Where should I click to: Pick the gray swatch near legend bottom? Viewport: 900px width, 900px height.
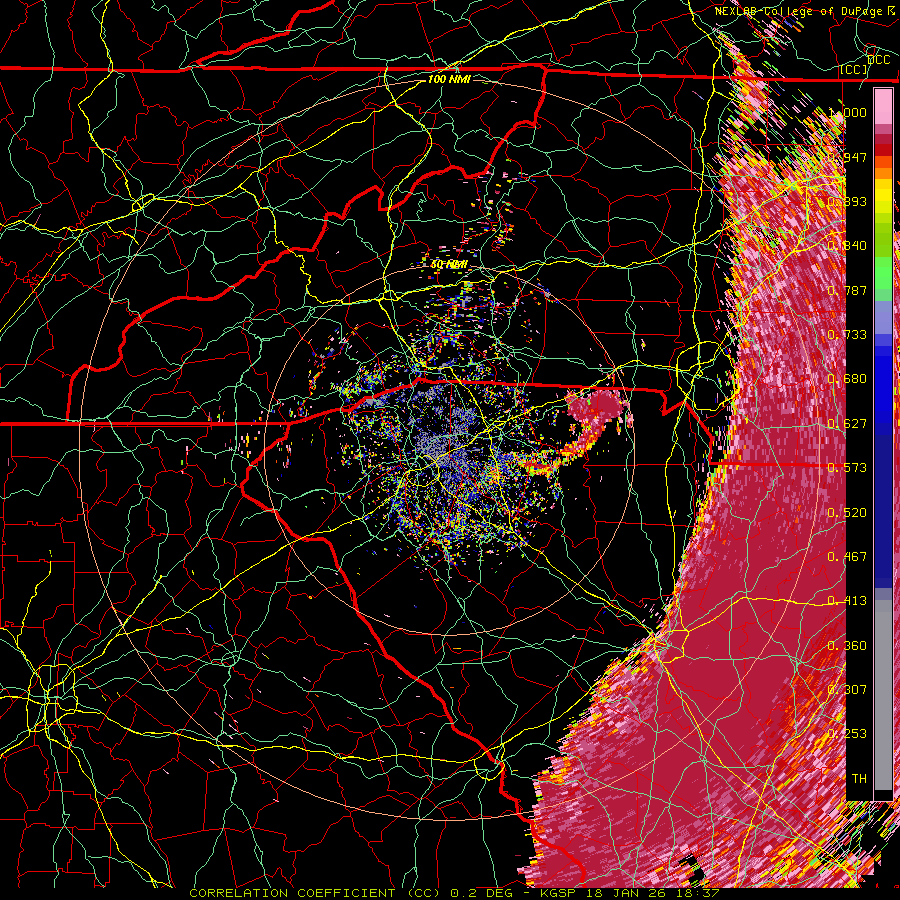pyautogui.click(x=883, y=695)
